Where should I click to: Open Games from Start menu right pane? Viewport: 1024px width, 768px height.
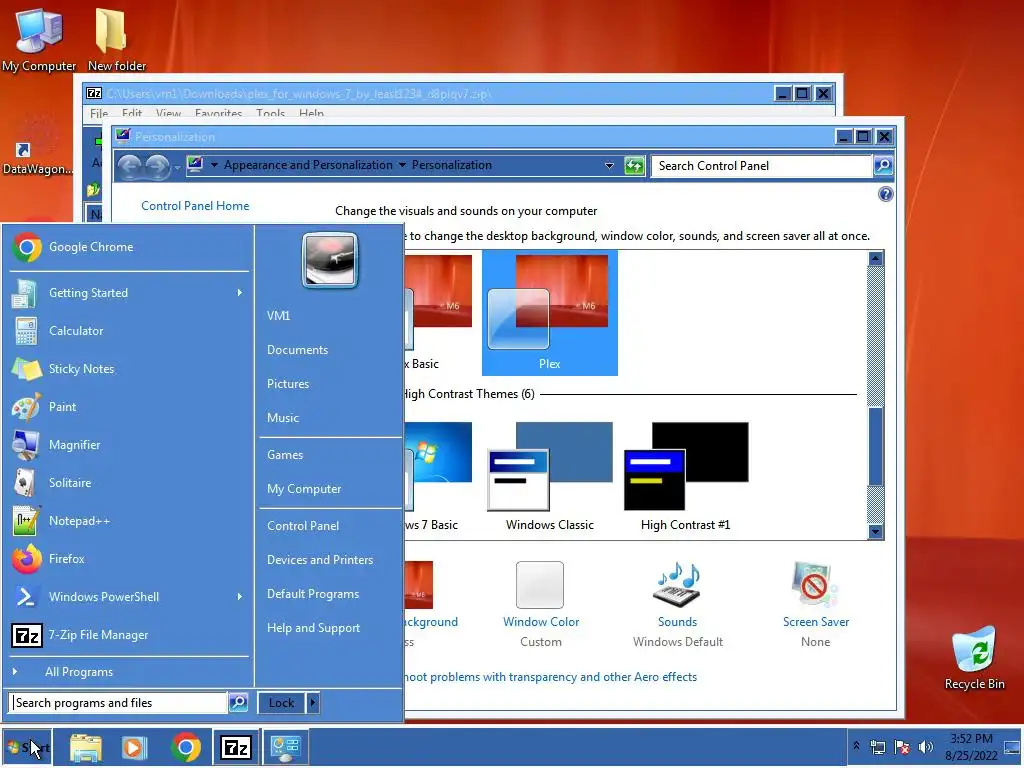285,455
